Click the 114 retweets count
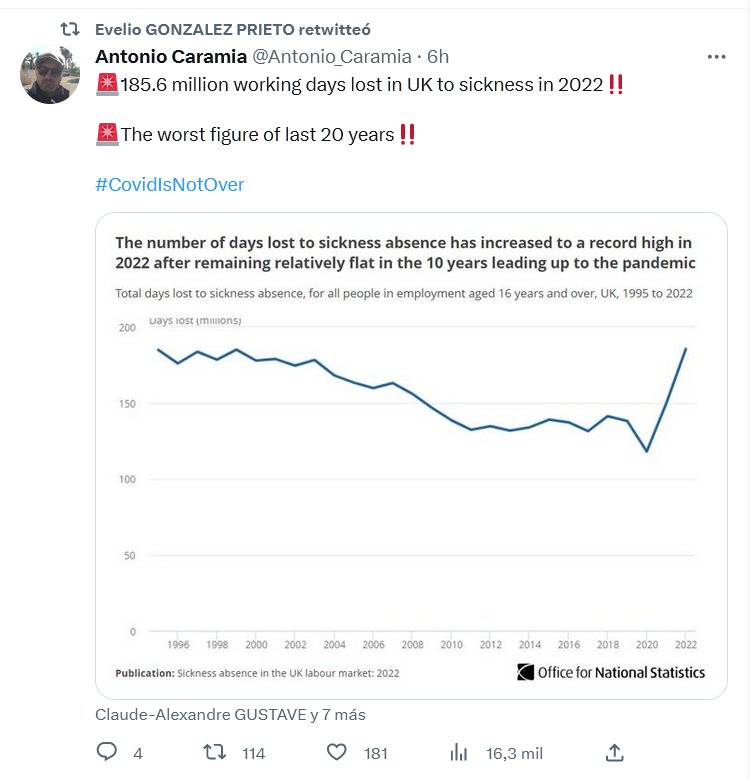The width and height of the screenshot is (754, 780). pos(254,753)
